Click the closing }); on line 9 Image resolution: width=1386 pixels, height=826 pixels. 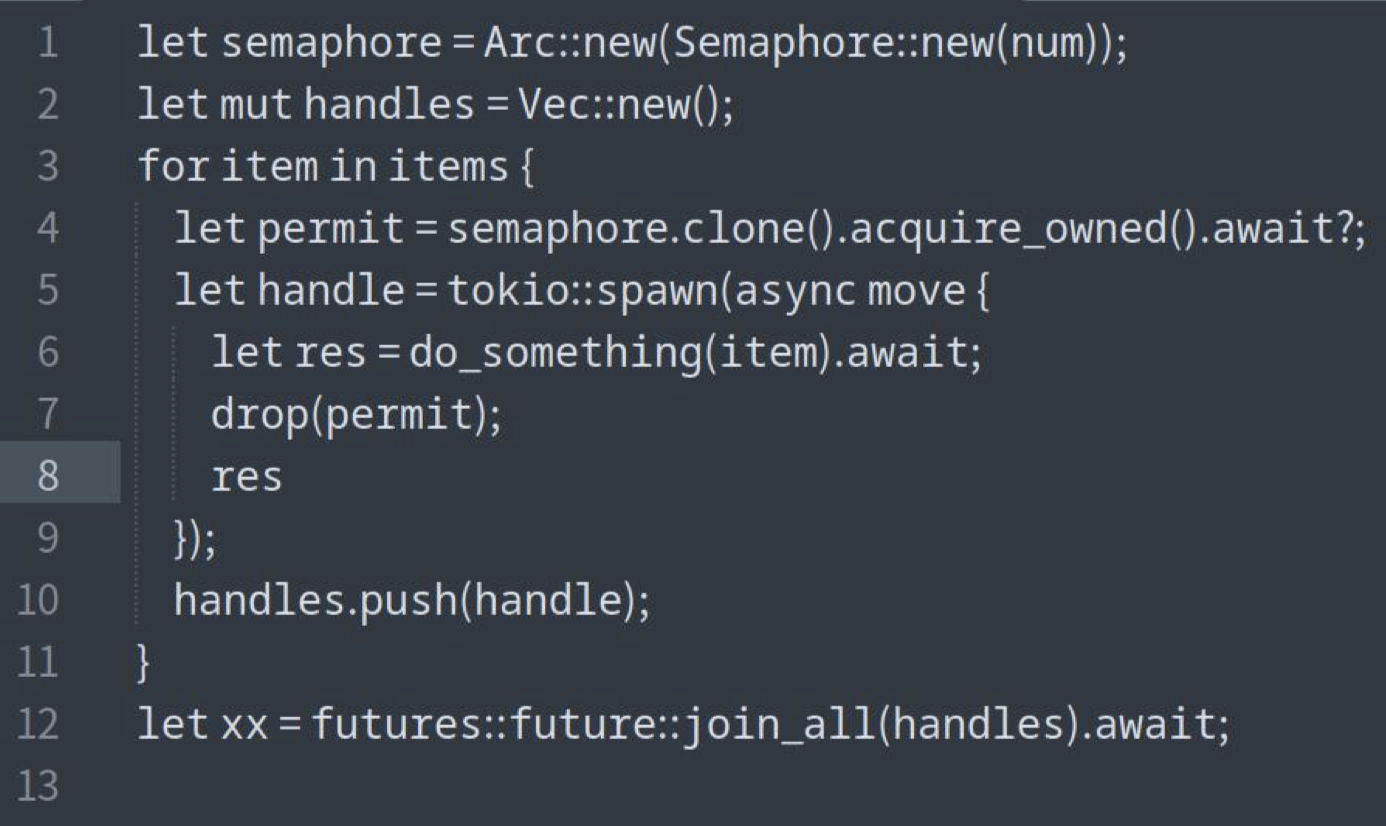(x=194, y=540)
